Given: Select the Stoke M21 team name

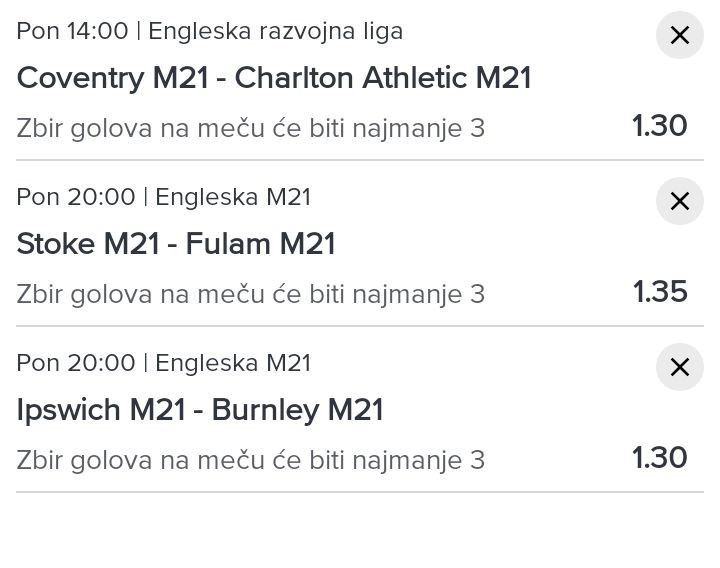Looking at the screenshot, I should coord(88,244).
